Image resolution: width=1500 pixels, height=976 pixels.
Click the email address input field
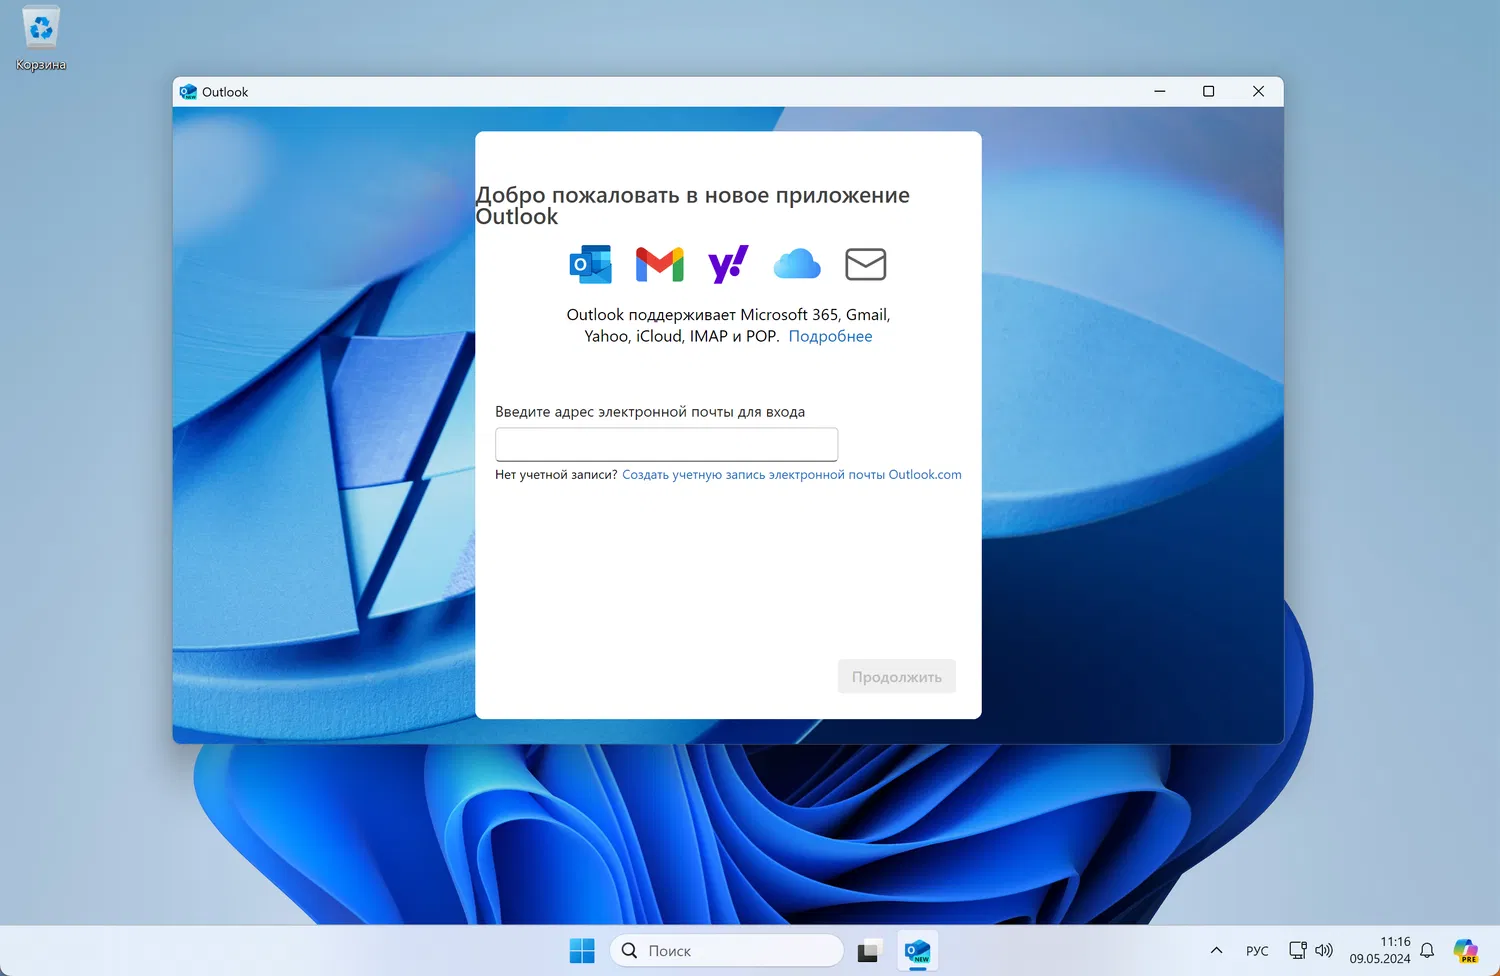tap(667, 444)
